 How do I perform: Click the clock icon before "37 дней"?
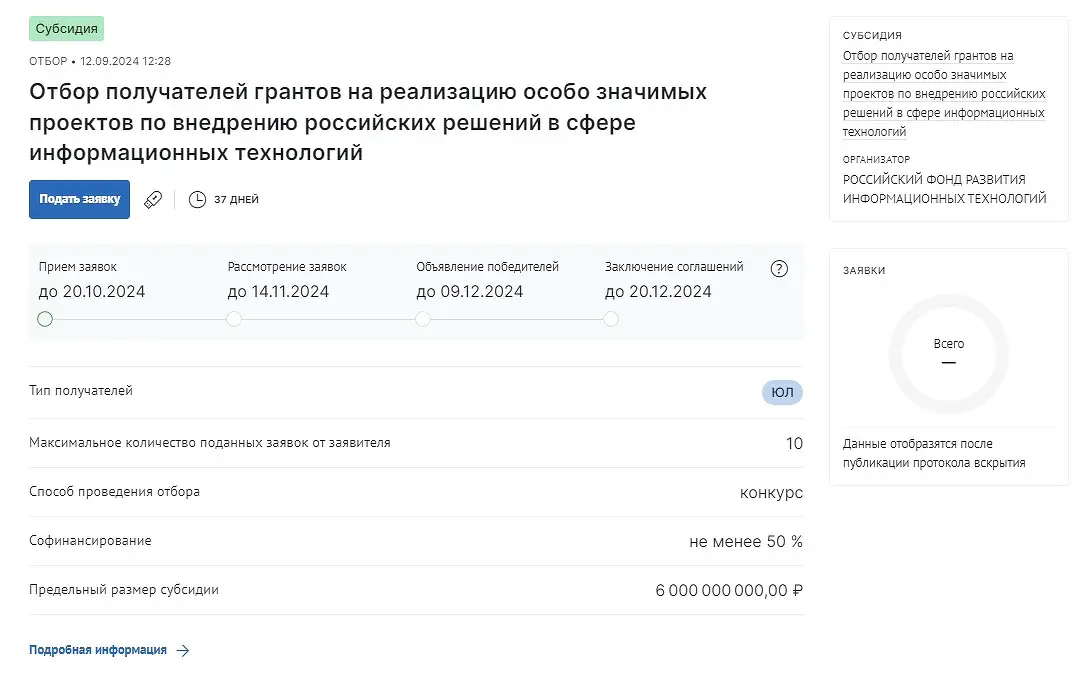pos(197,199)
